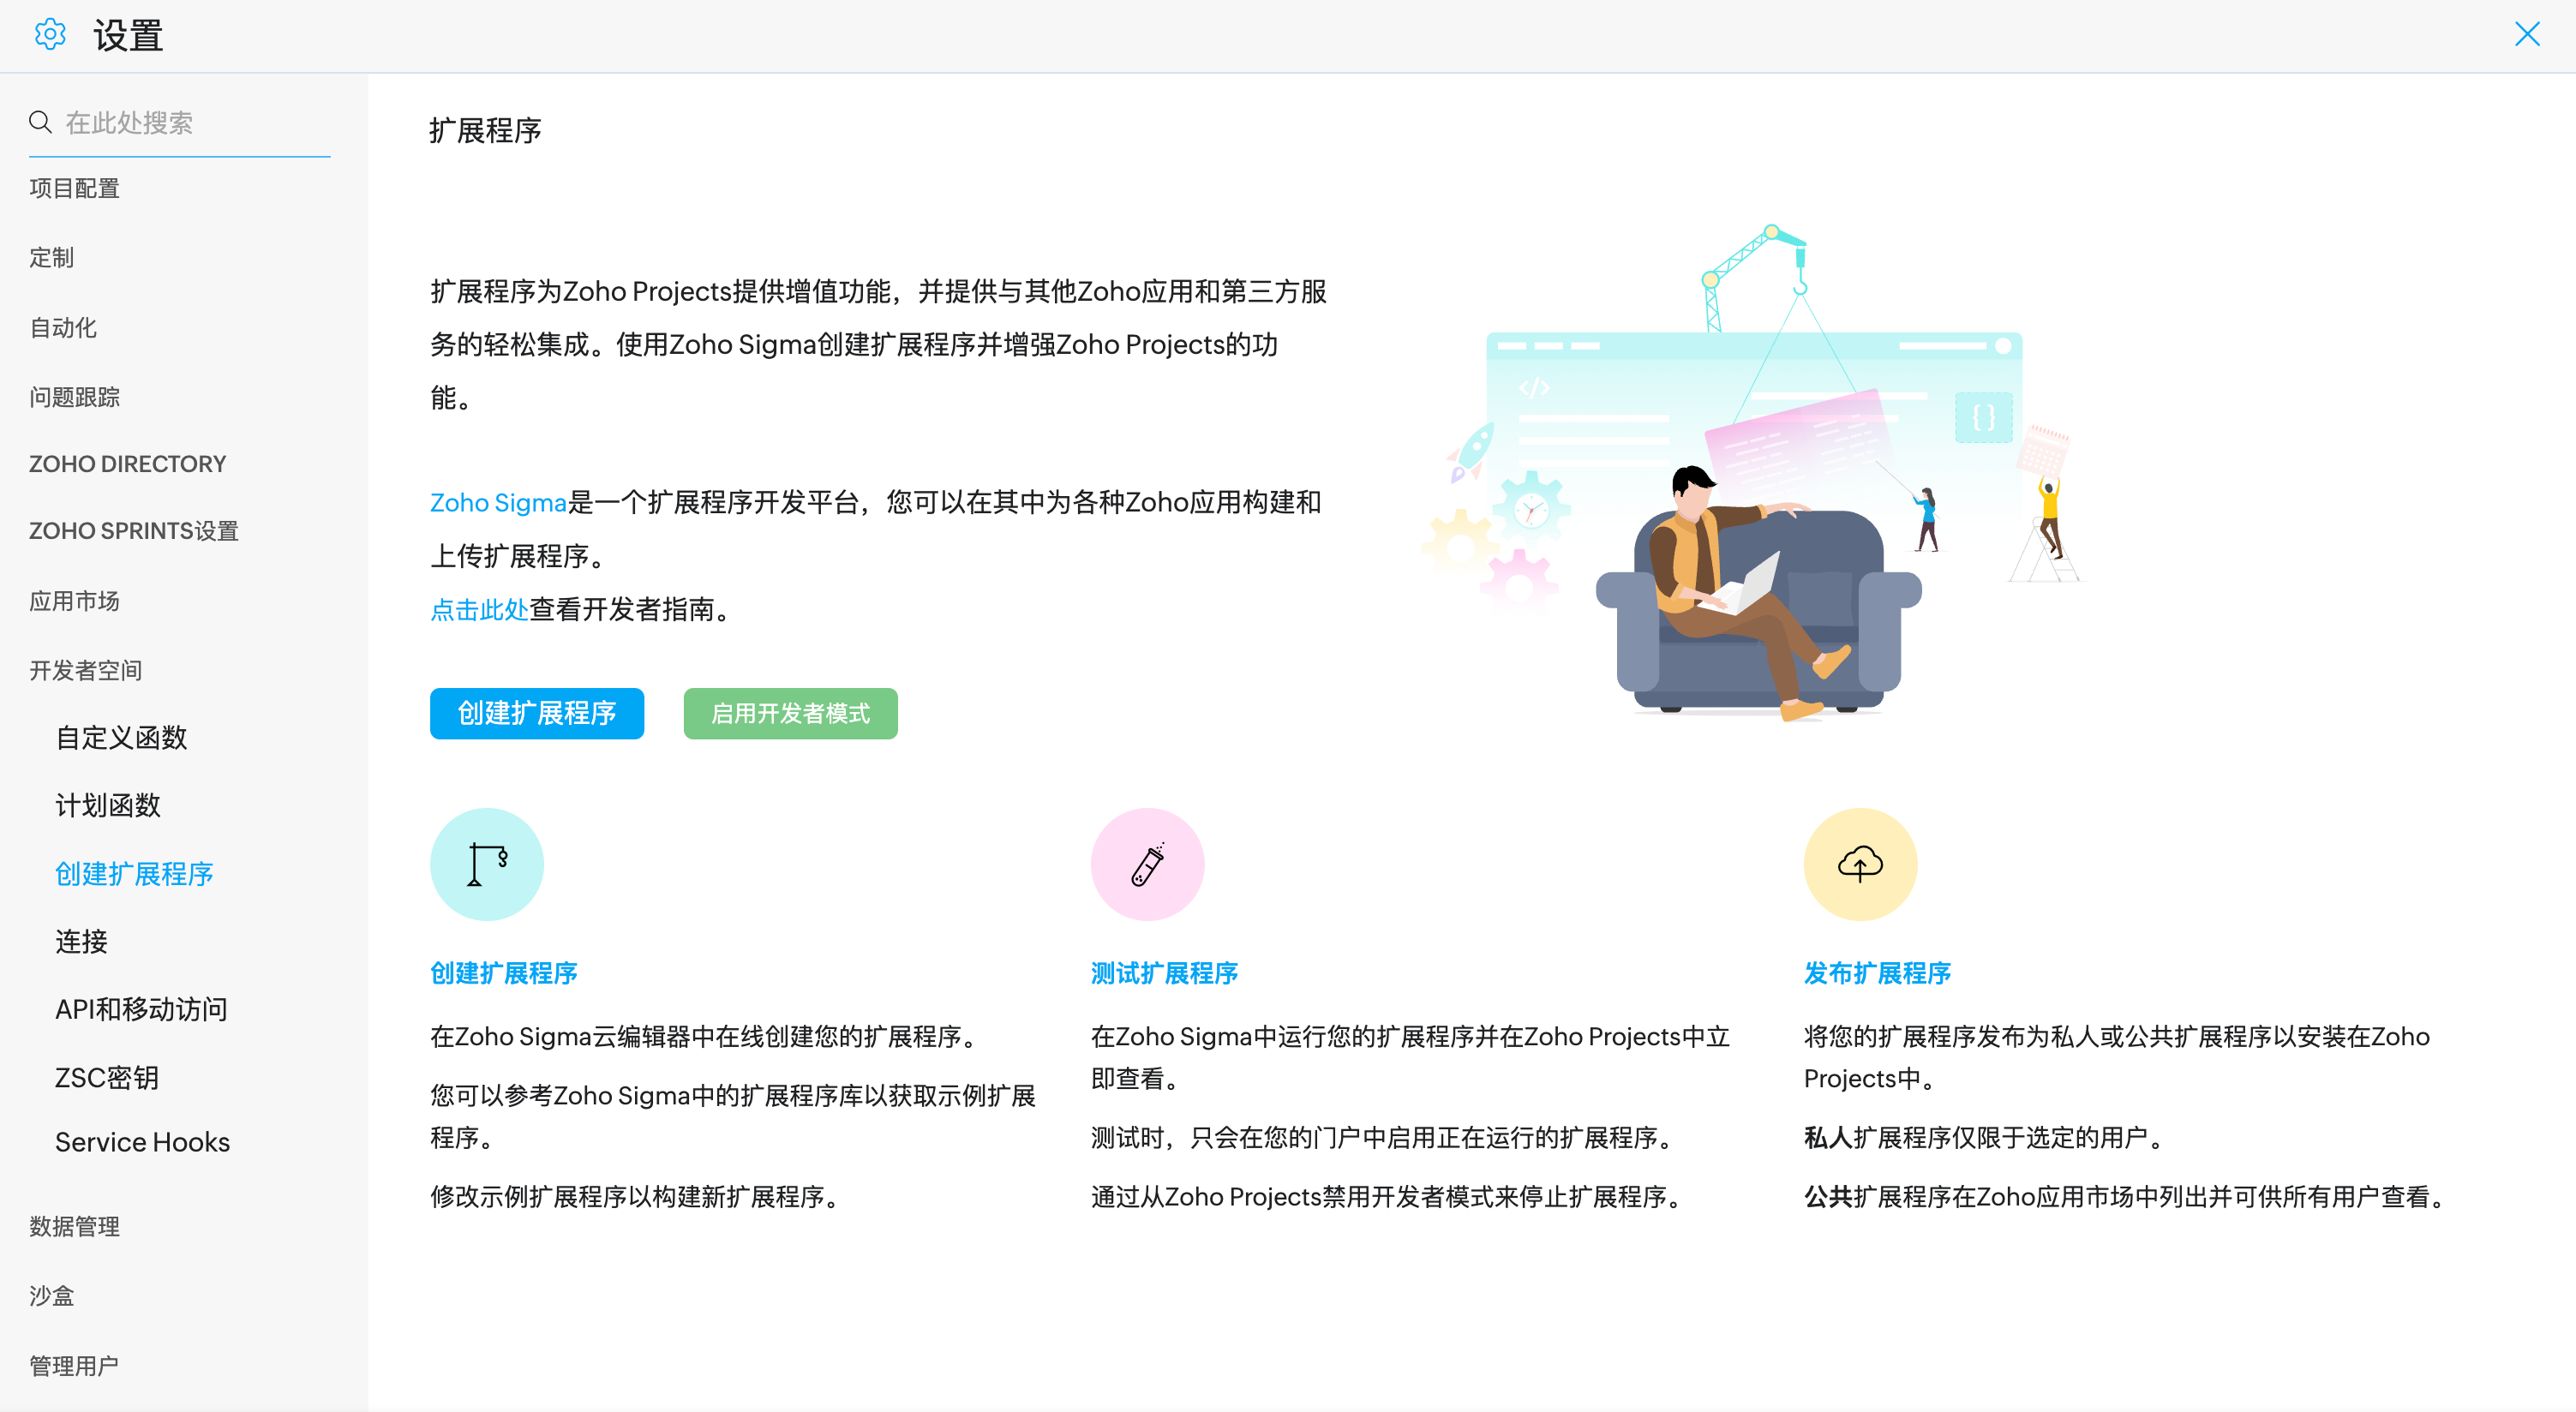This screenshot has width=2576, height=1412.
Task: Enable developer mode via 启用开发者模式
Action: [x=790, y=713]
